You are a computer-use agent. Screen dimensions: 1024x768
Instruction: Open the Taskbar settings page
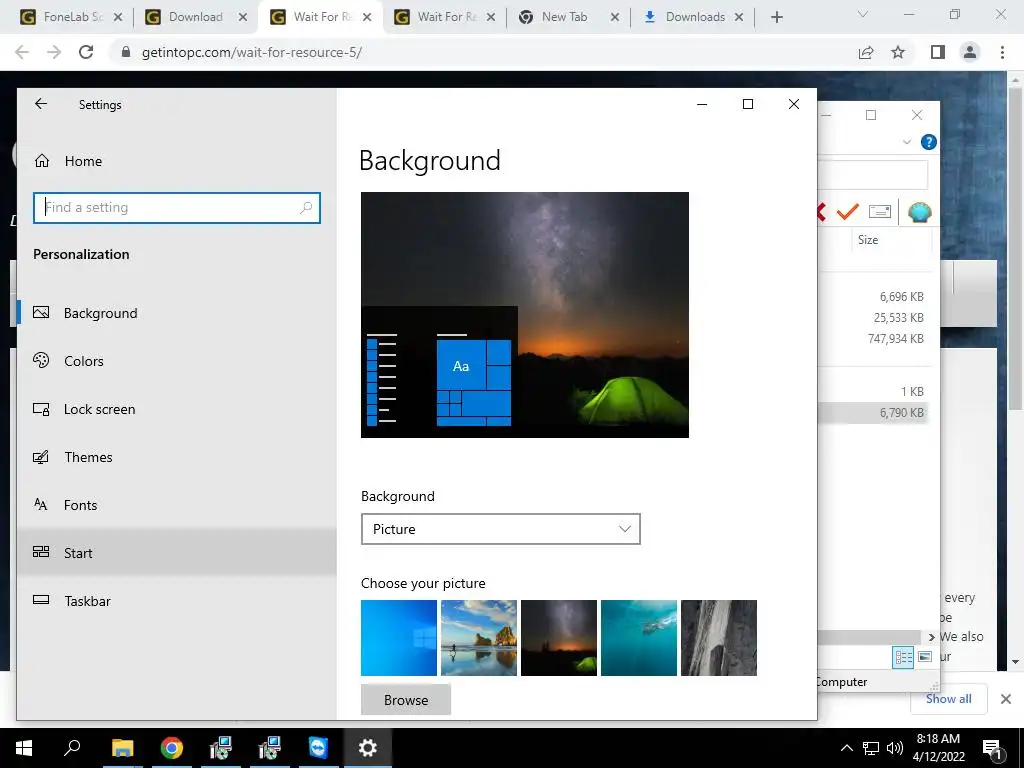click(176, 601)
